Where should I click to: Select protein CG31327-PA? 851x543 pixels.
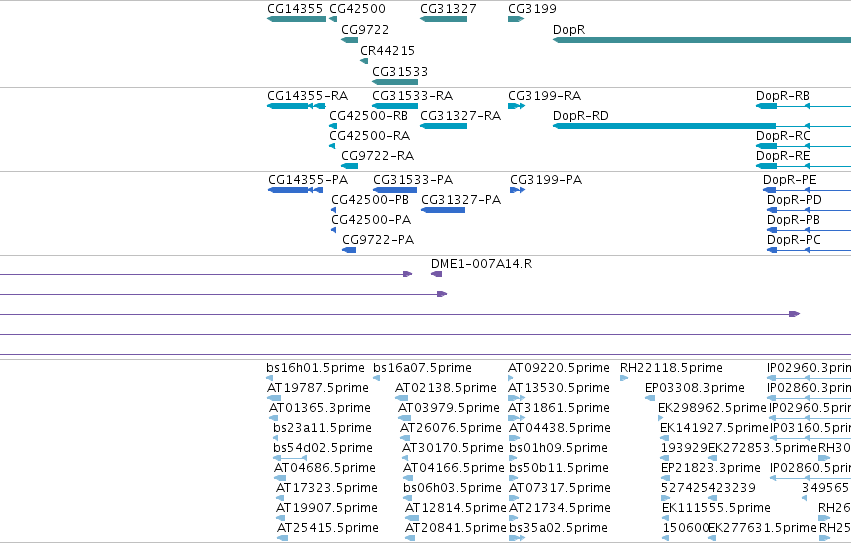(443, 210)
